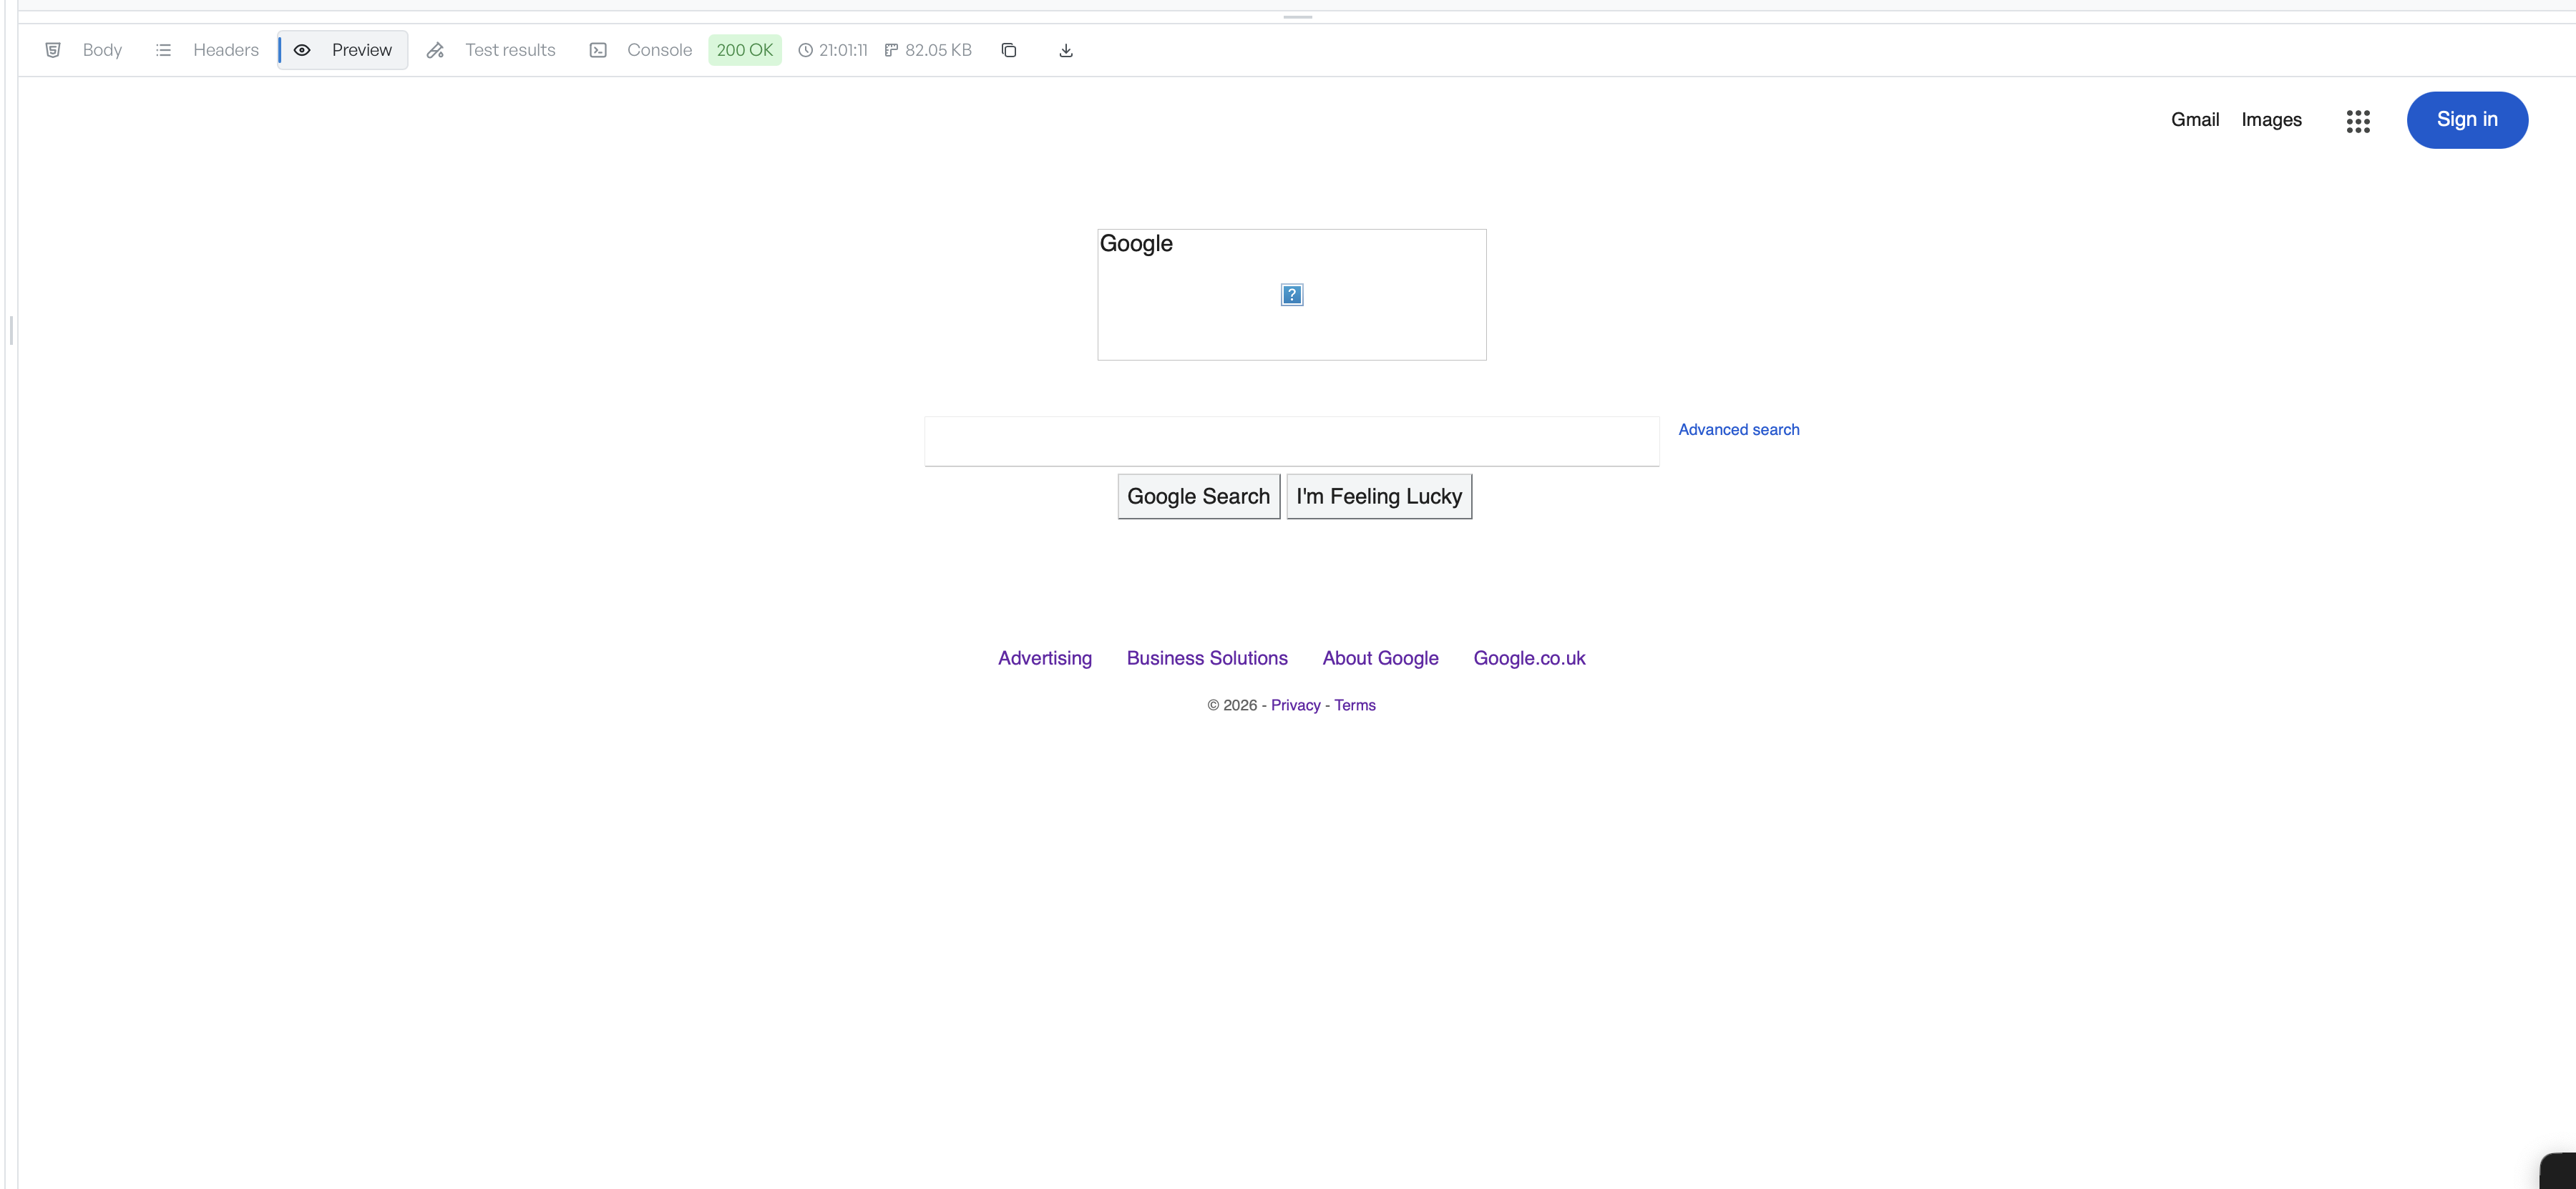Open the Business Solutions link
The image size is (2576, 1189).
click(1207, 658)
